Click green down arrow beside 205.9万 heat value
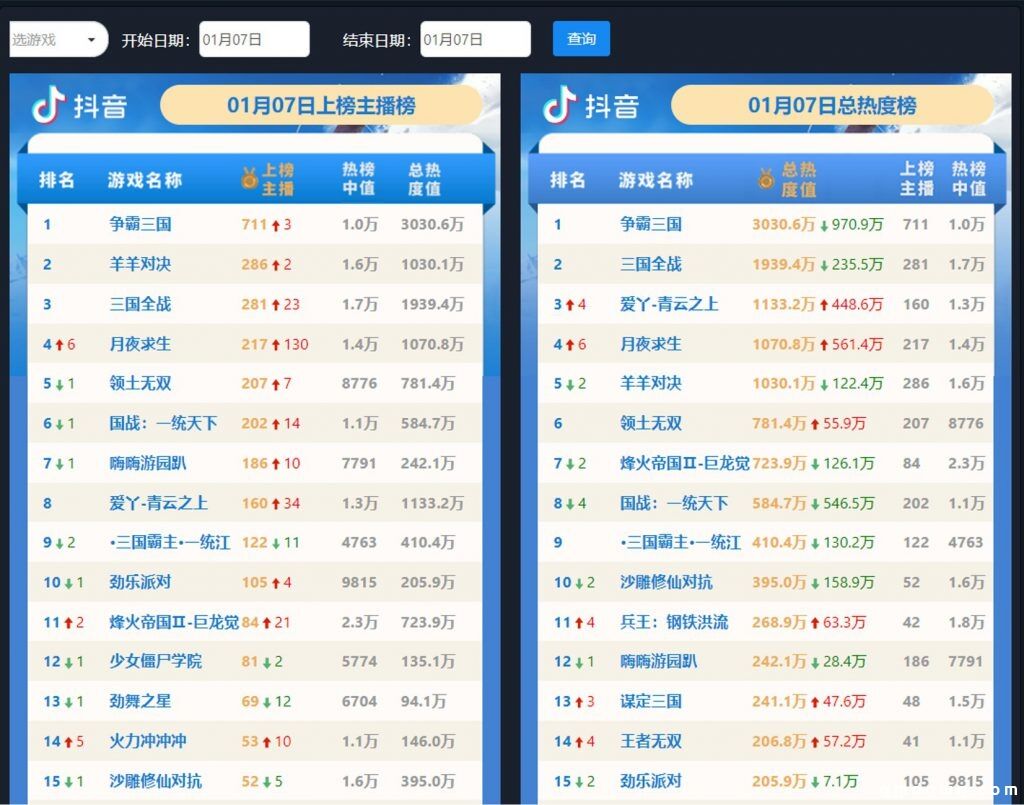This screenshot has width=1024, height=805. (815, 782)
